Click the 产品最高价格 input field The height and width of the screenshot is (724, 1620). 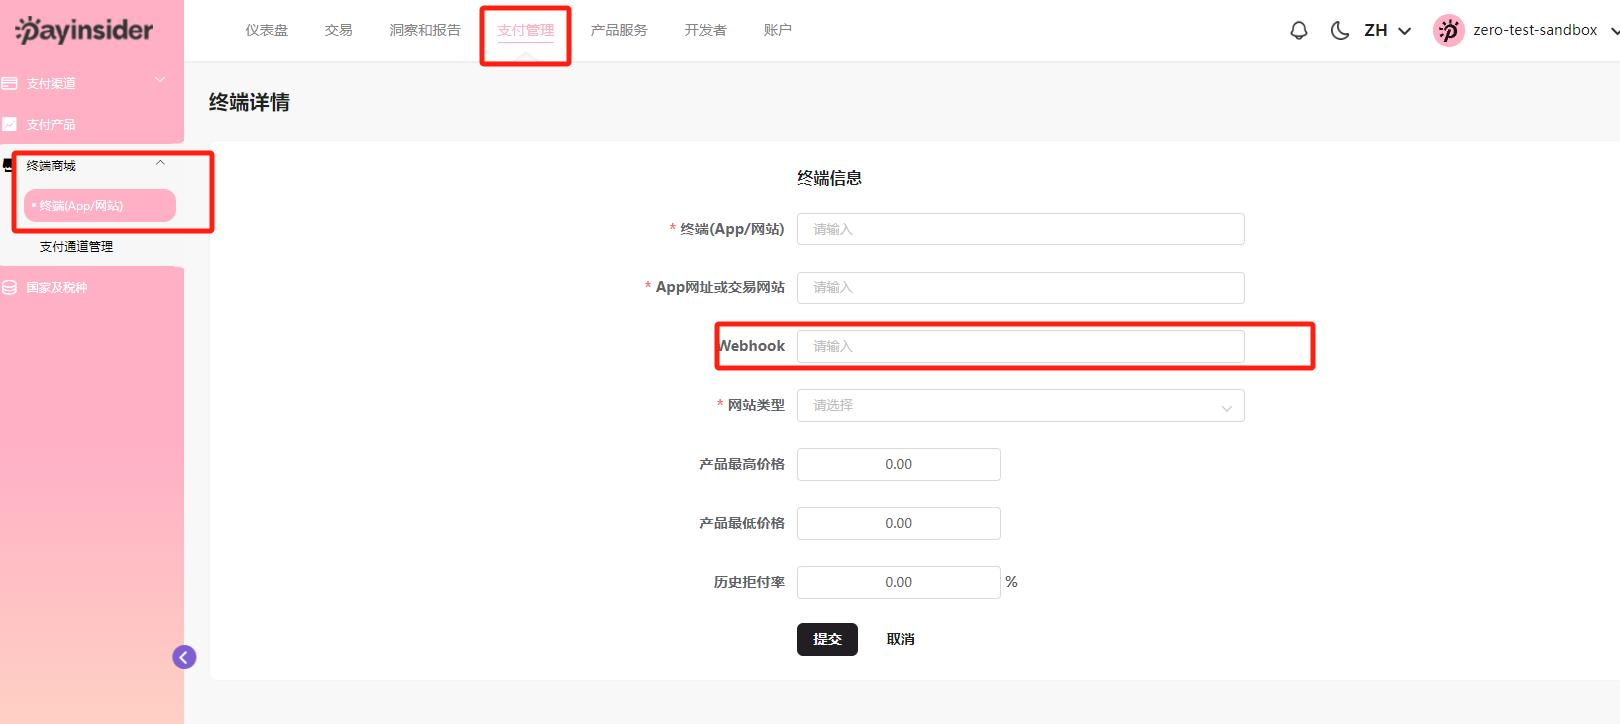pyautogui.click(x=898, y=465)
